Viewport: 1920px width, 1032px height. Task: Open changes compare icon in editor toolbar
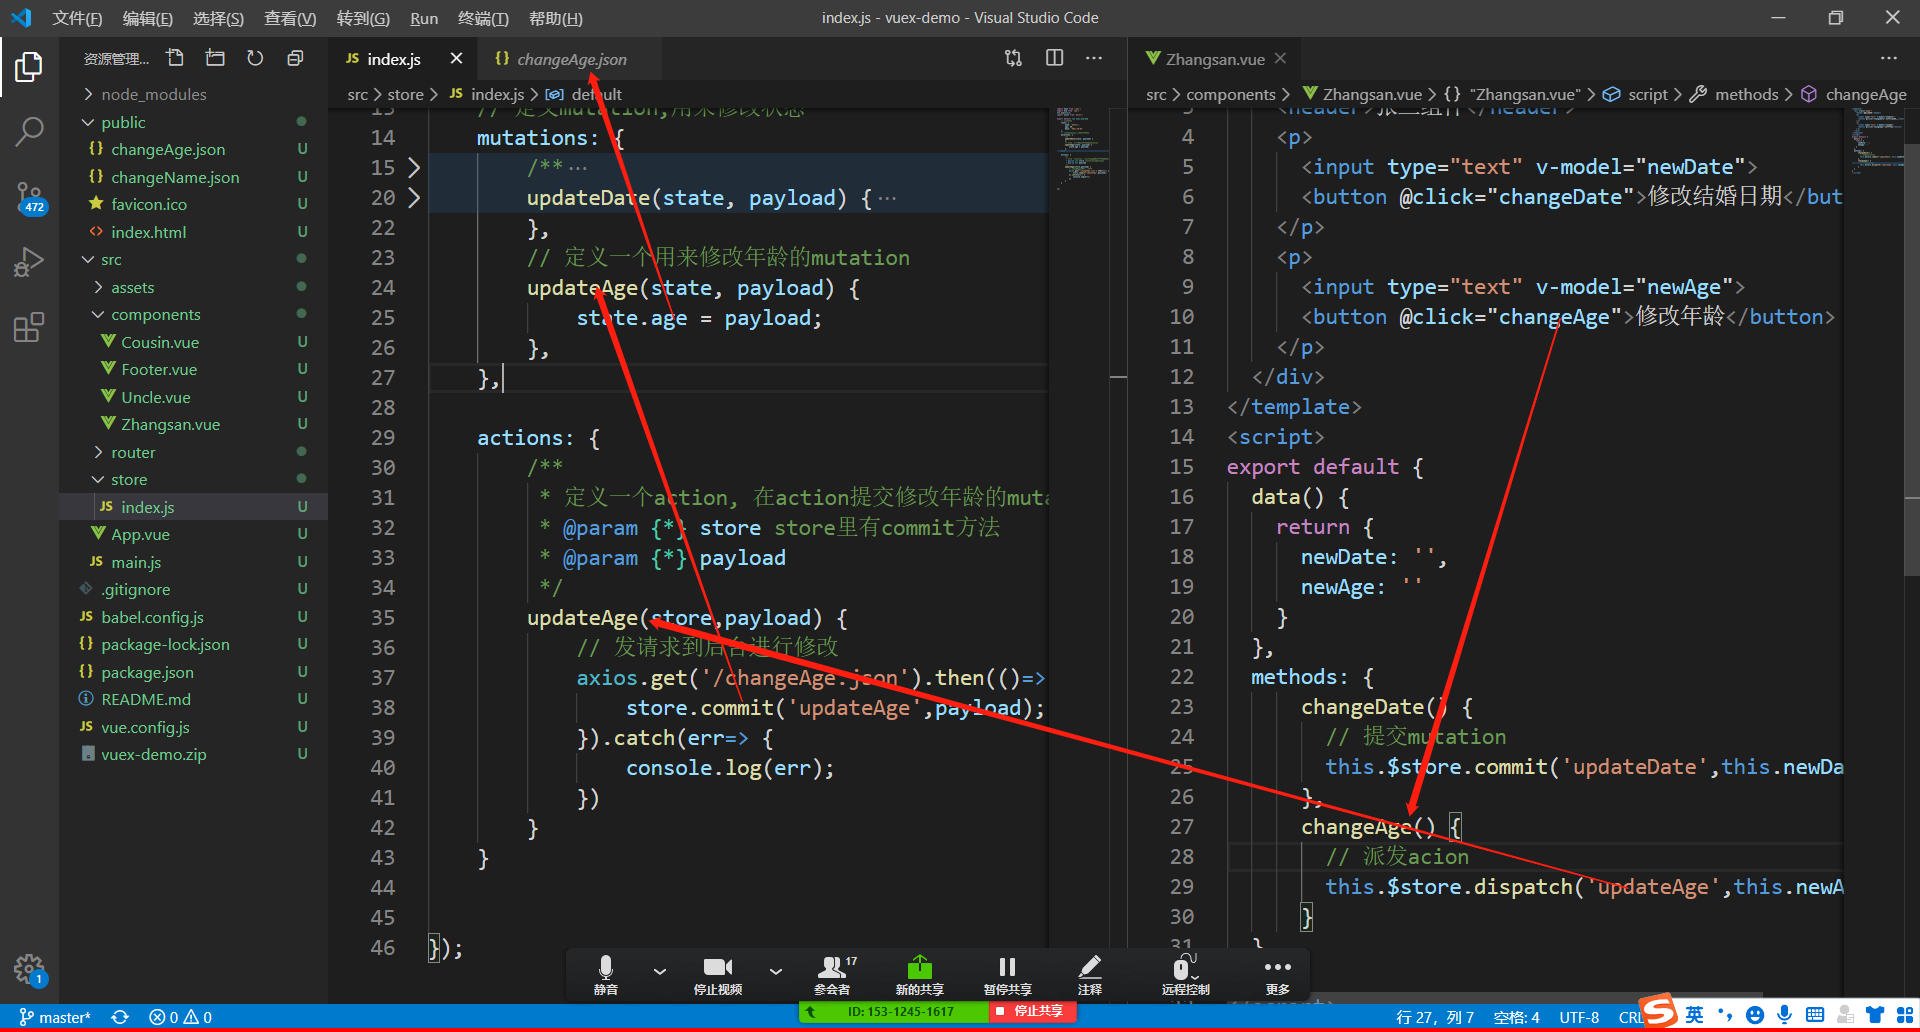(x=1013, y=58)
